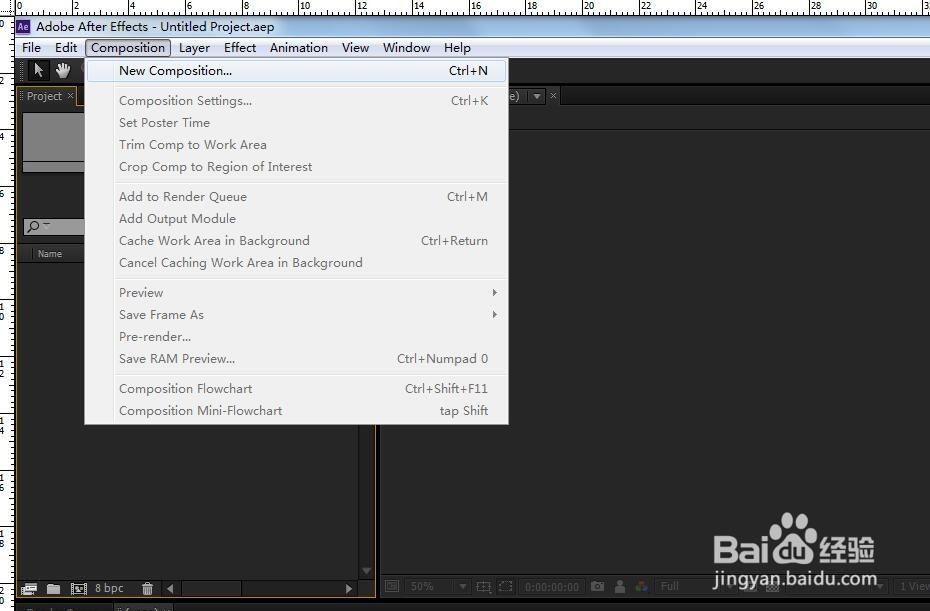The height and width of the screenshot is (611, 930).
Task: Open the Help menu
Action: pos(457,47)
